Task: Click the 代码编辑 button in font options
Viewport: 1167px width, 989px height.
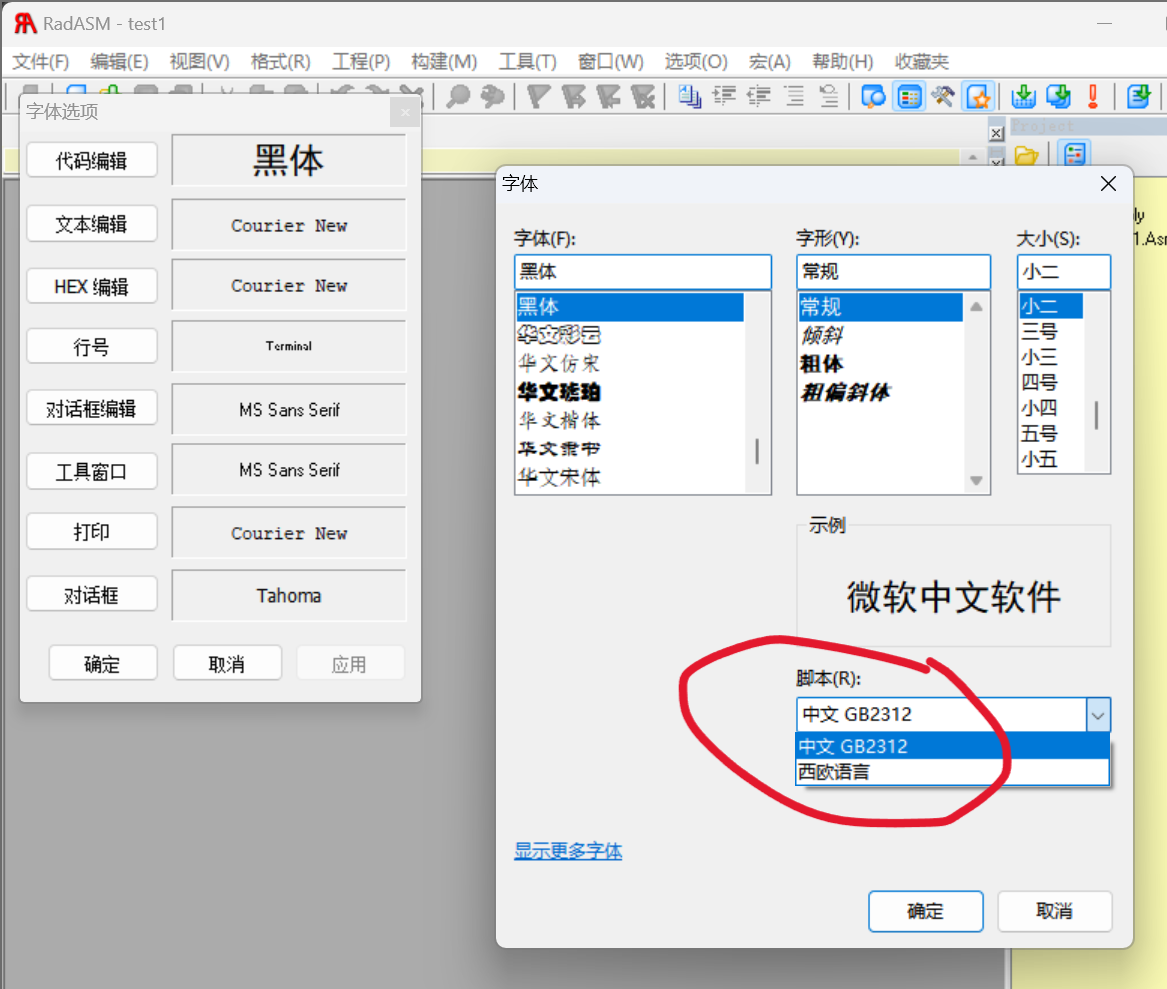Action: [91, 161]
